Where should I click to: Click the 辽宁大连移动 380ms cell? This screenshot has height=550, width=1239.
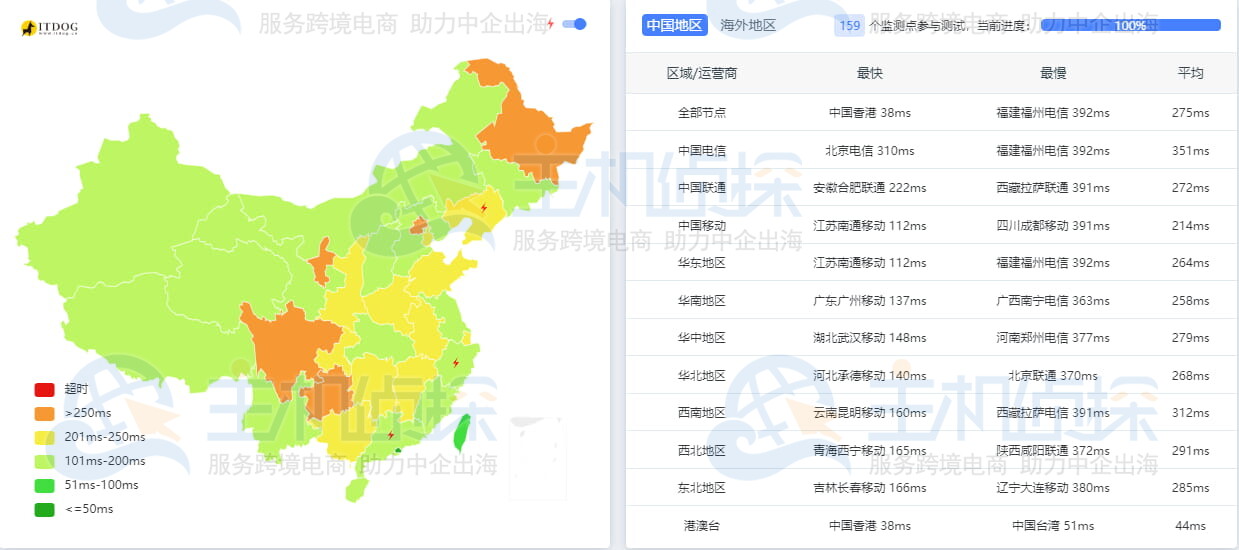1053,488
